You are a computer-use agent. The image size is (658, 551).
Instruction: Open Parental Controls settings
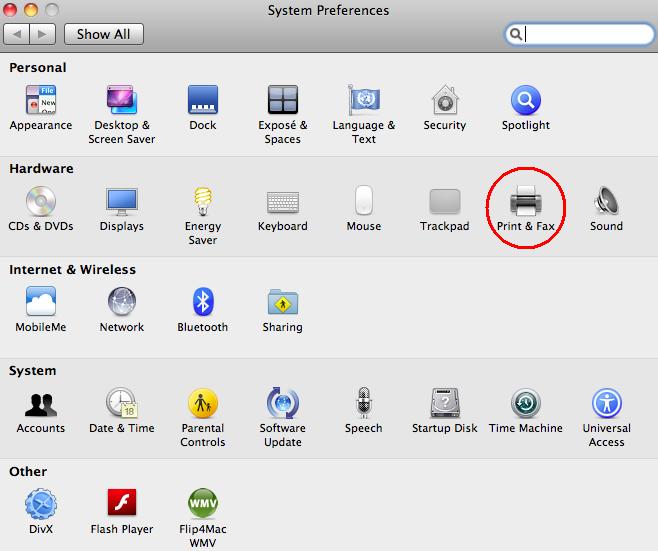coord(203,404)
